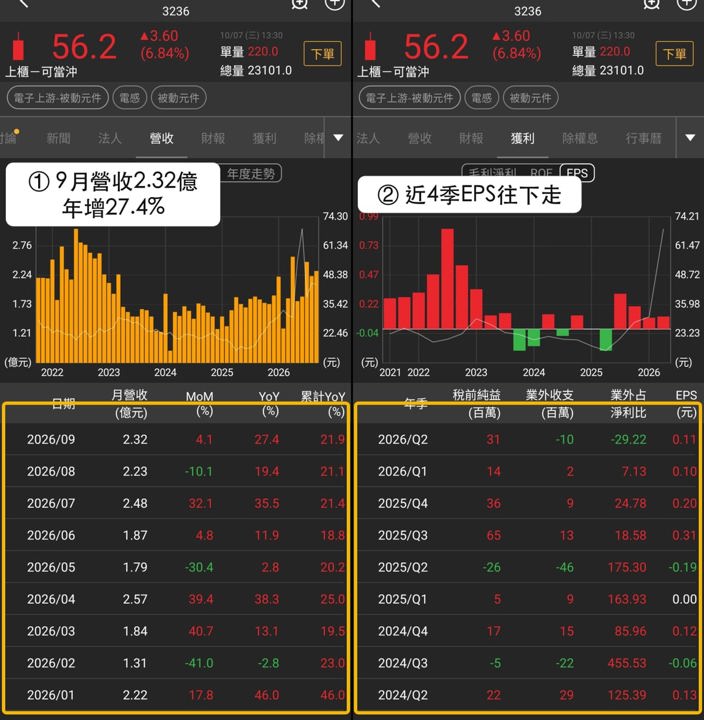
Task: Select the 被動元件 tag in the right panel
Action: tap(530, 98)
